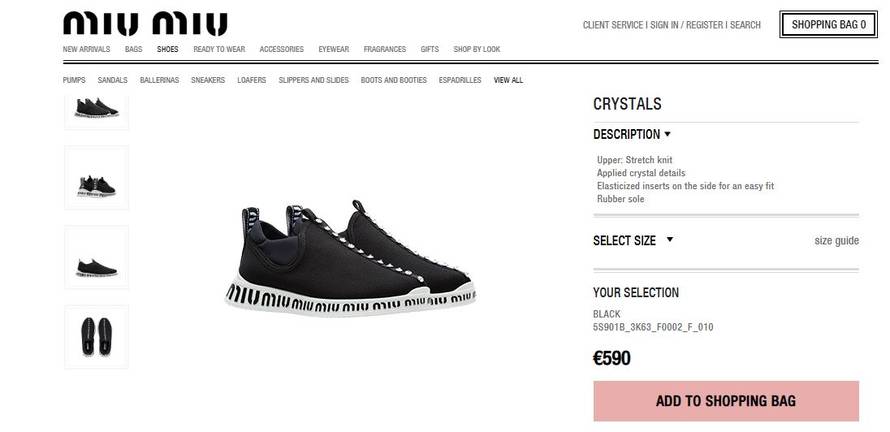Open the size guide link

(x=836, y=241)
